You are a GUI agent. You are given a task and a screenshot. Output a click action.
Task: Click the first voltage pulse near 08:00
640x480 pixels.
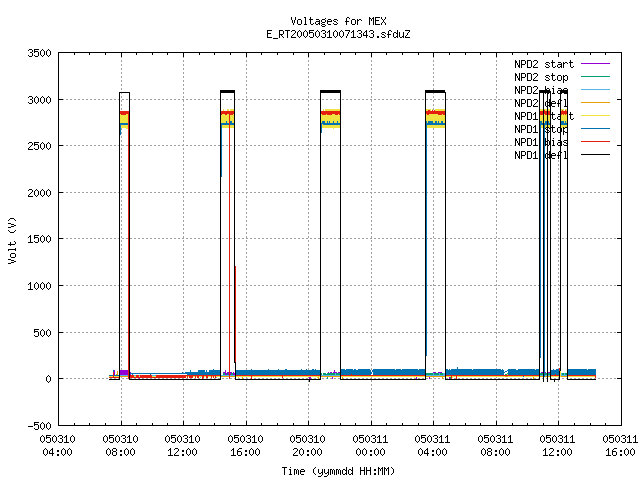click(124, 236)
